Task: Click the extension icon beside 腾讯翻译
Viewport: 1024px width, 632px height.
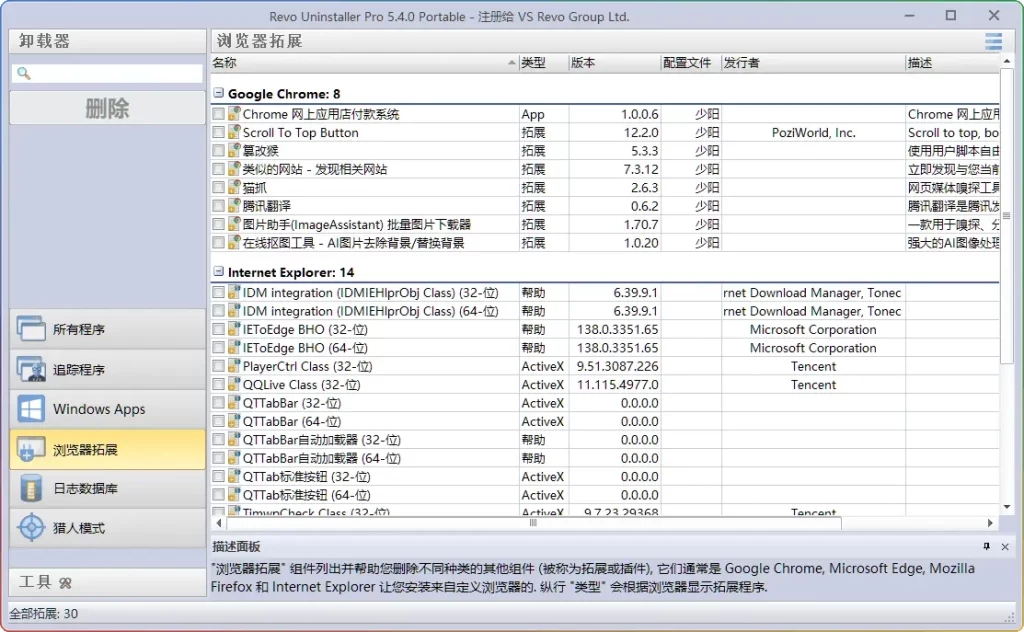Action: [x=234, y=206]
